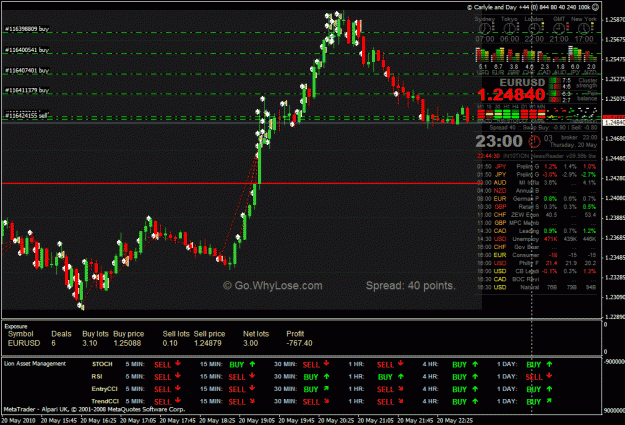Select the 08:00 EUR German P news row
Viewport: 625px width, 425px height.
(x=537, y=199)
